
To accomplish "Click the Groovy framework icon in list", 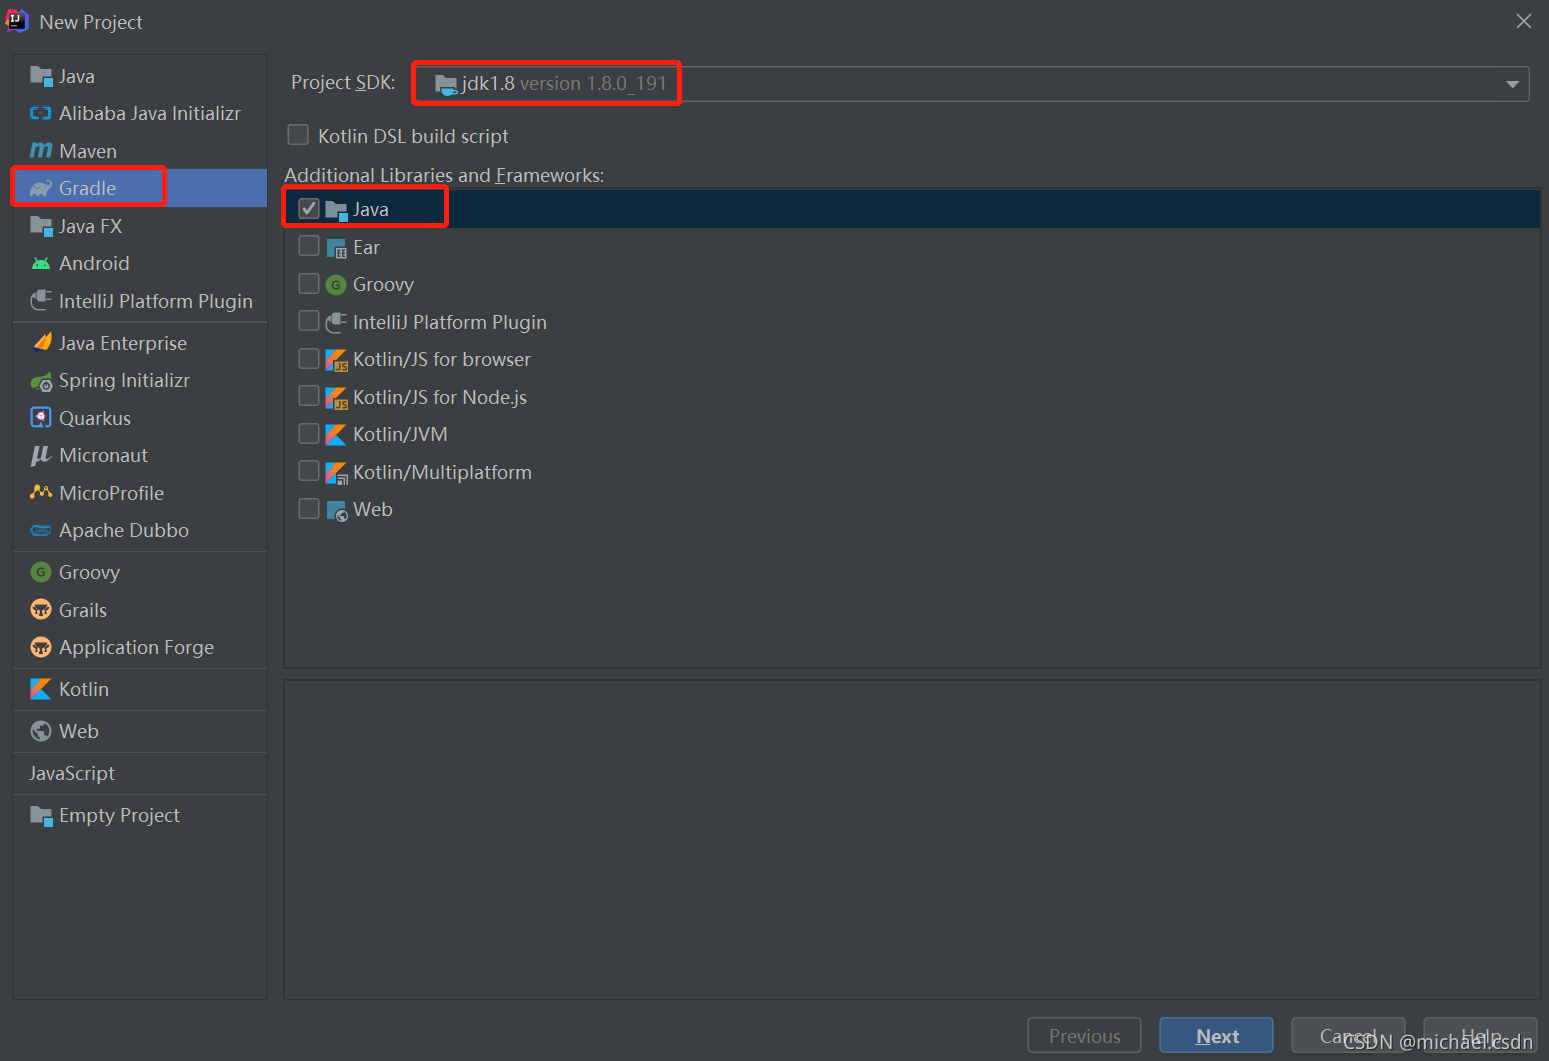I will pos(336,285).
